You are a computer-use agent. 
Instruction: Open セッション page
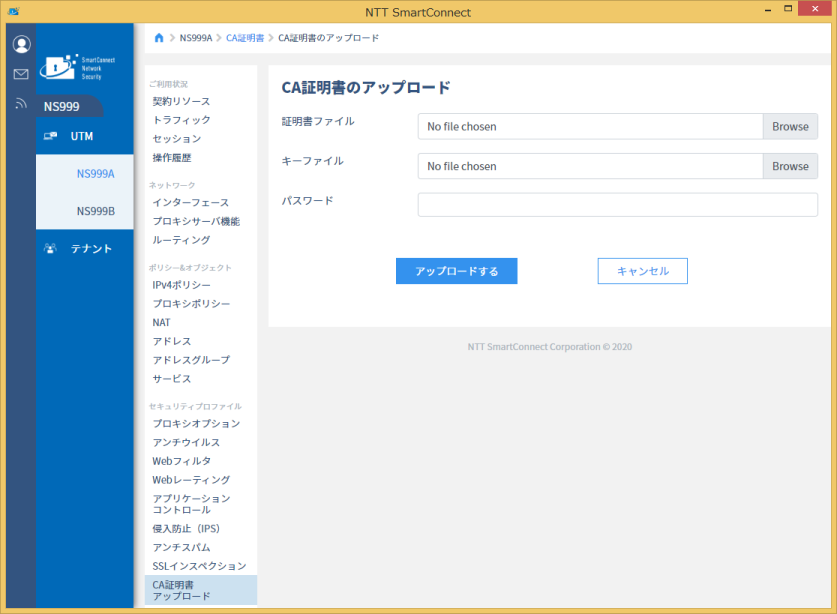[x=177, y=139]
